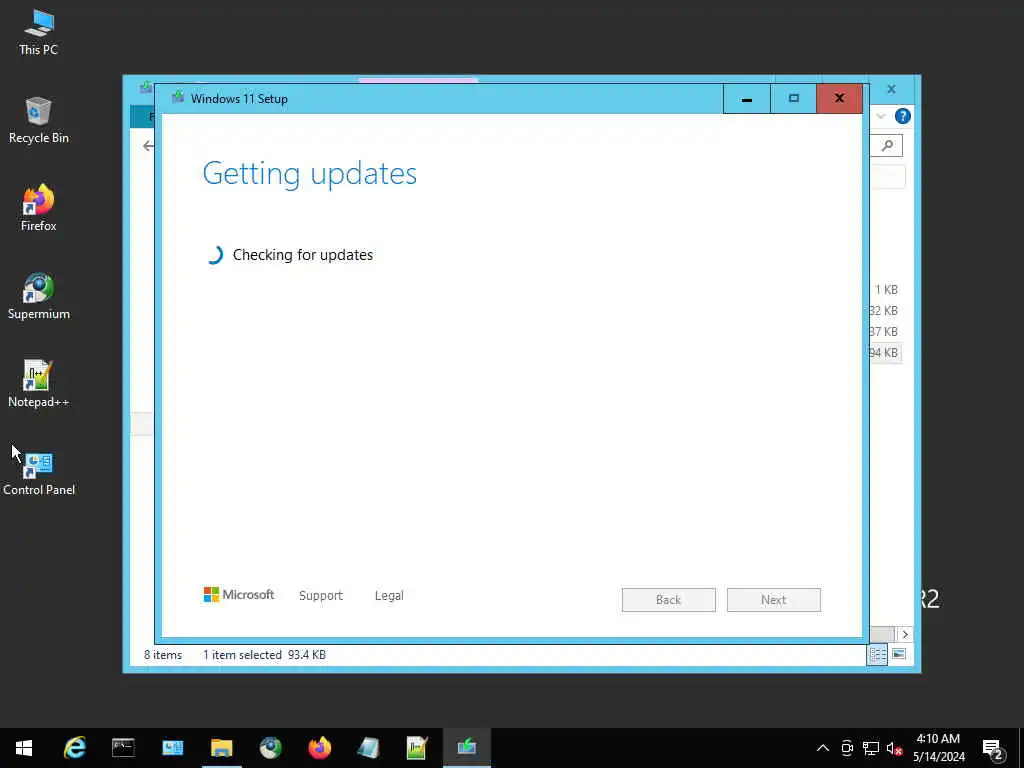The image size is (1024, 768).
Task: Close the Windows 11 Setup window
Action: click(839, 99)
